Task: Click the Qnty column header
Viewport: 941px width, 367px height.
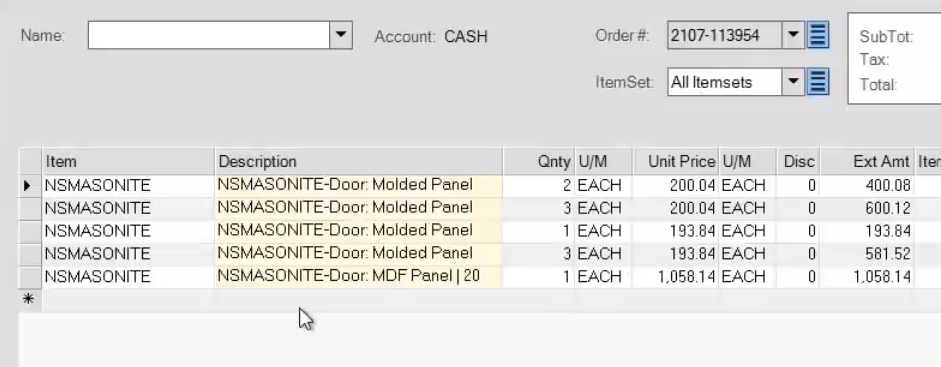Action: point(539,161)
